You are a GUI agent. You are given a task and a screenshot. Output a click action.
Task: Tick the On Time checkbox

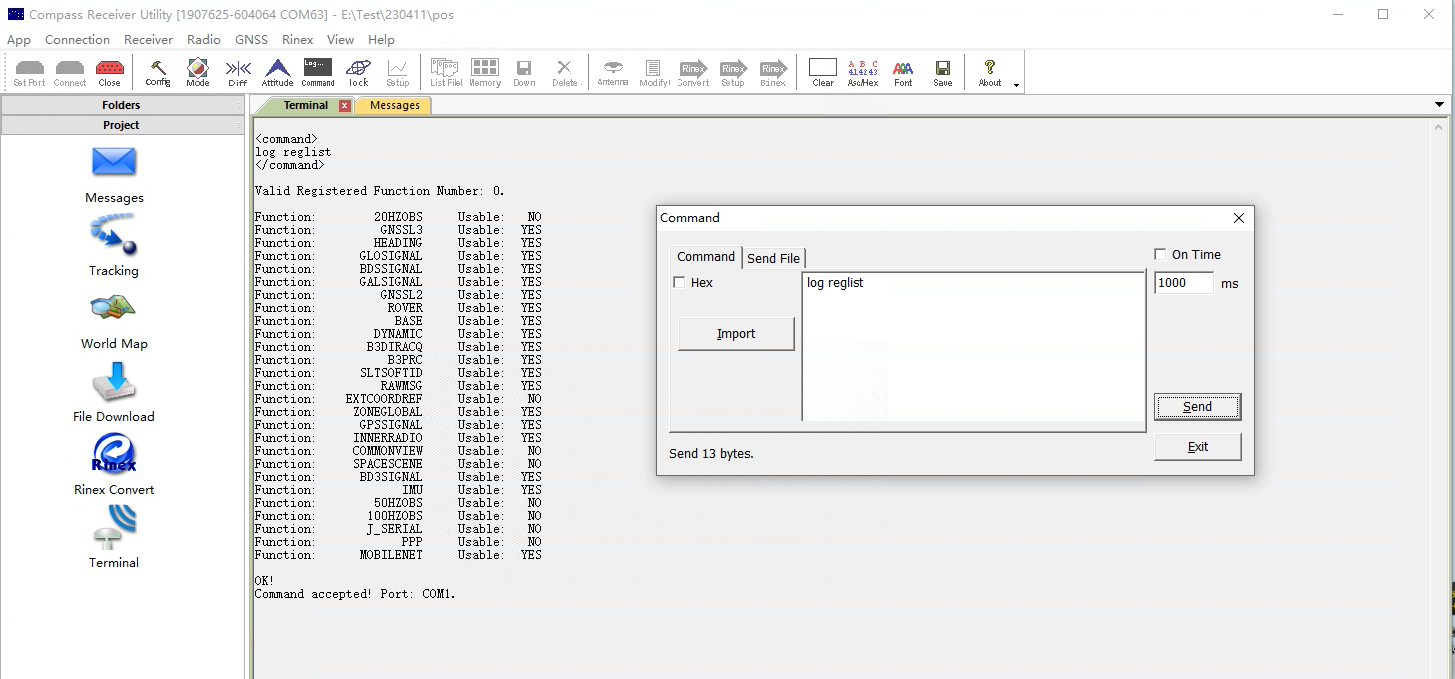point(1160,255)
